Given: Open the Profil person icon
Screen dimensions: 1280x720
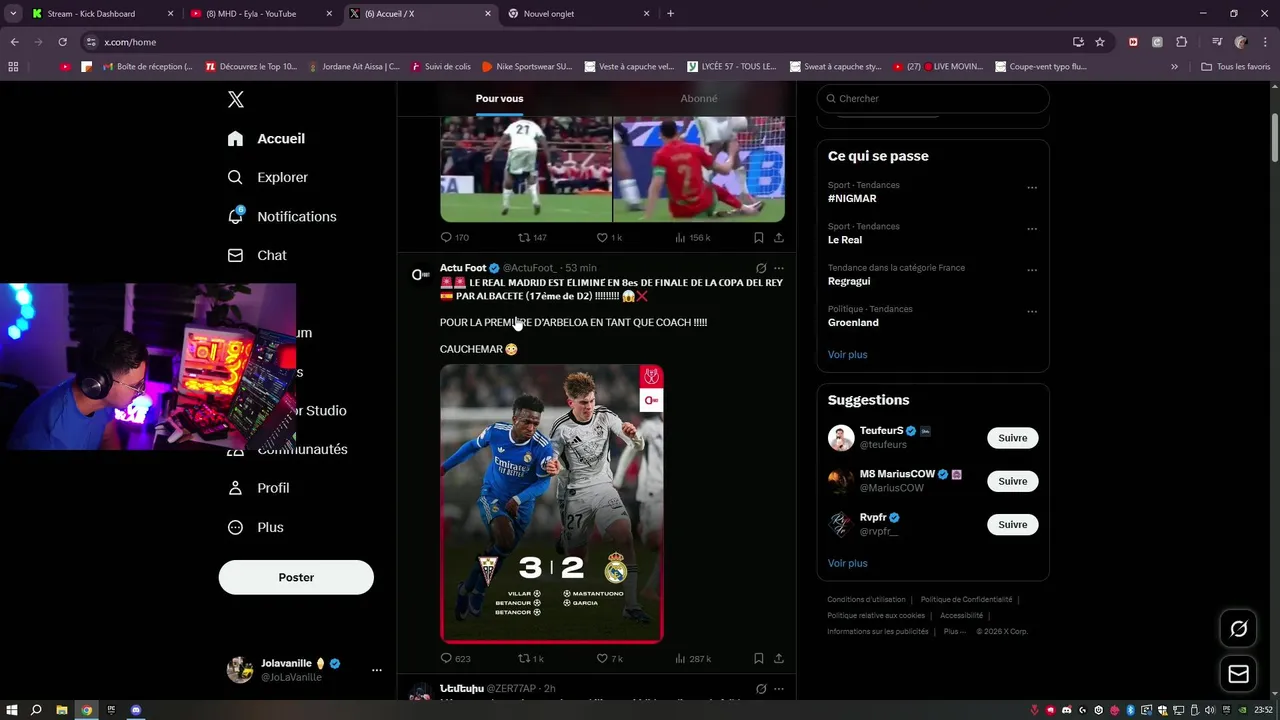Looking at the screenshot, I should [235, 488].
